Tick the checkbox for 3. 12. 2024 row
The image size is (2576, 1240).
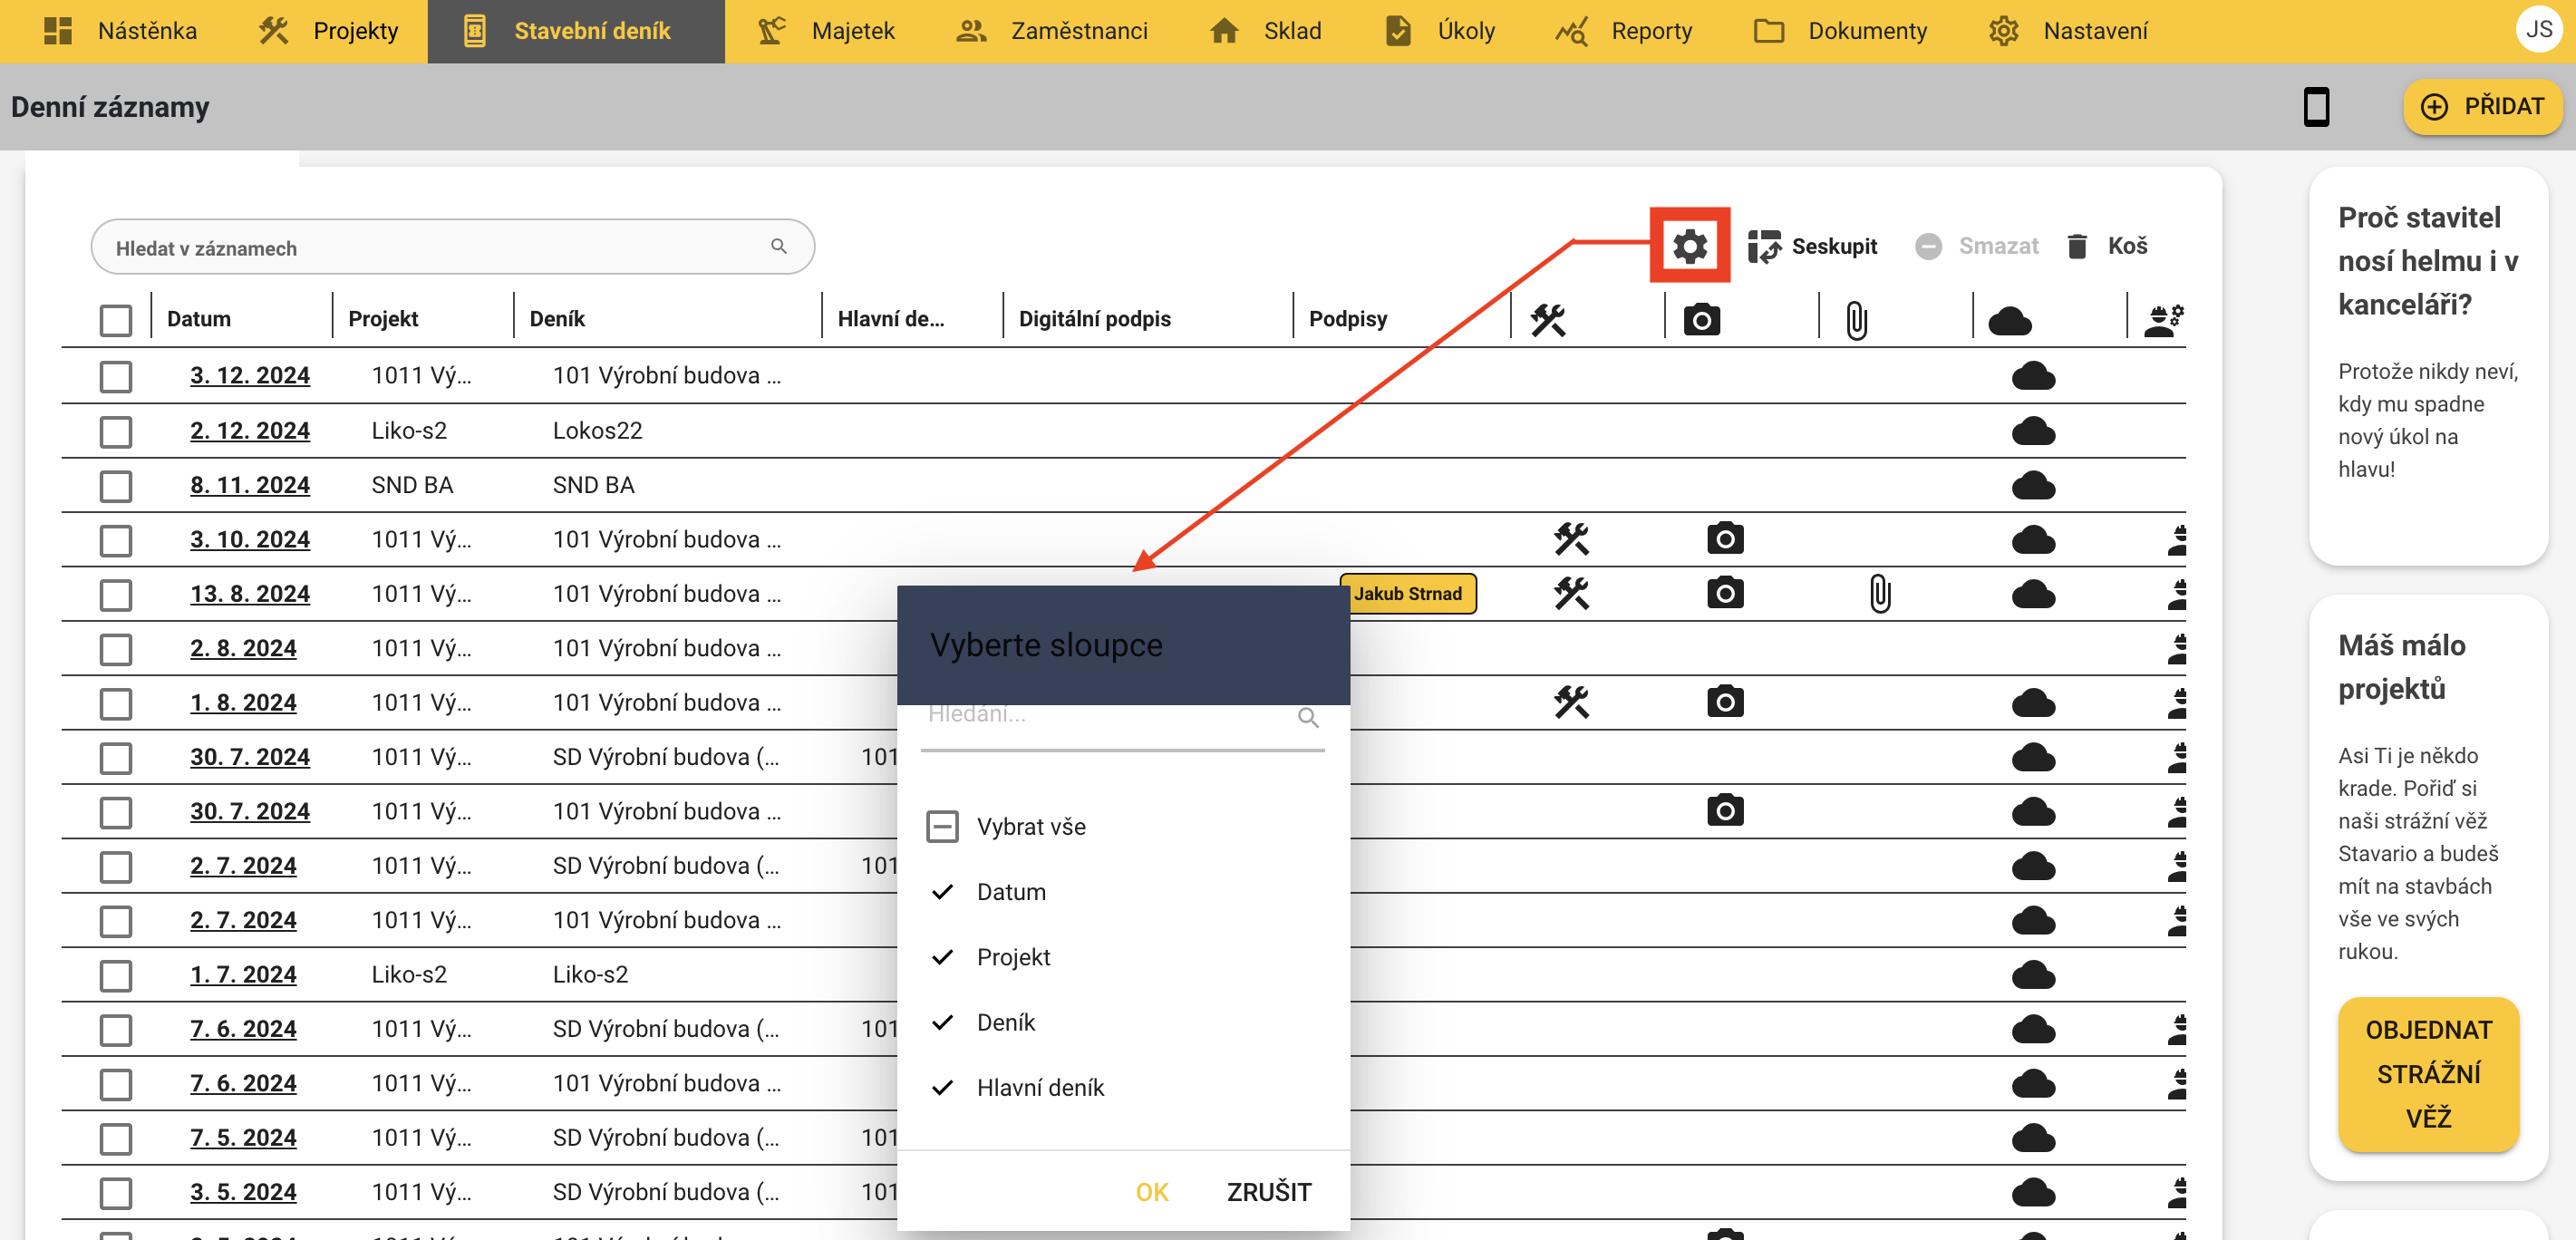(116, 376)
